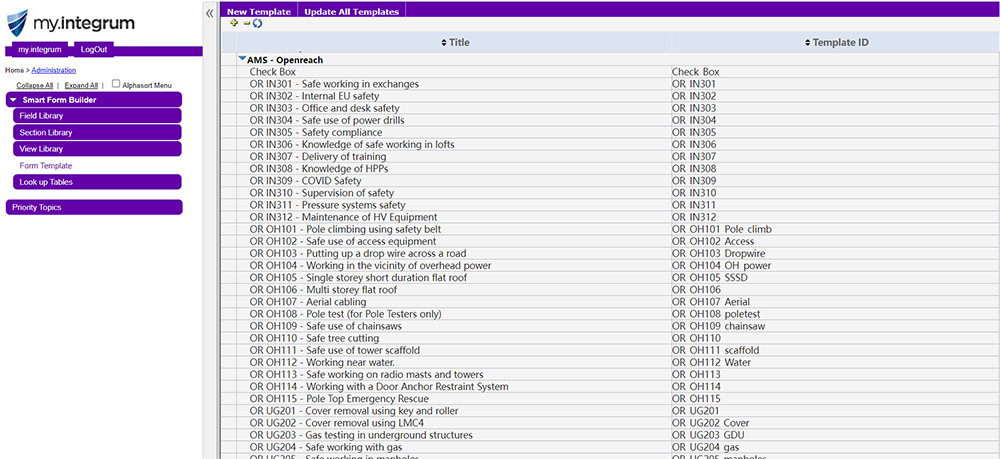The image size is (1000, 459).
Task: Open OR OH102 - Safe use of access equipment
Action: [x=342, y=242]
